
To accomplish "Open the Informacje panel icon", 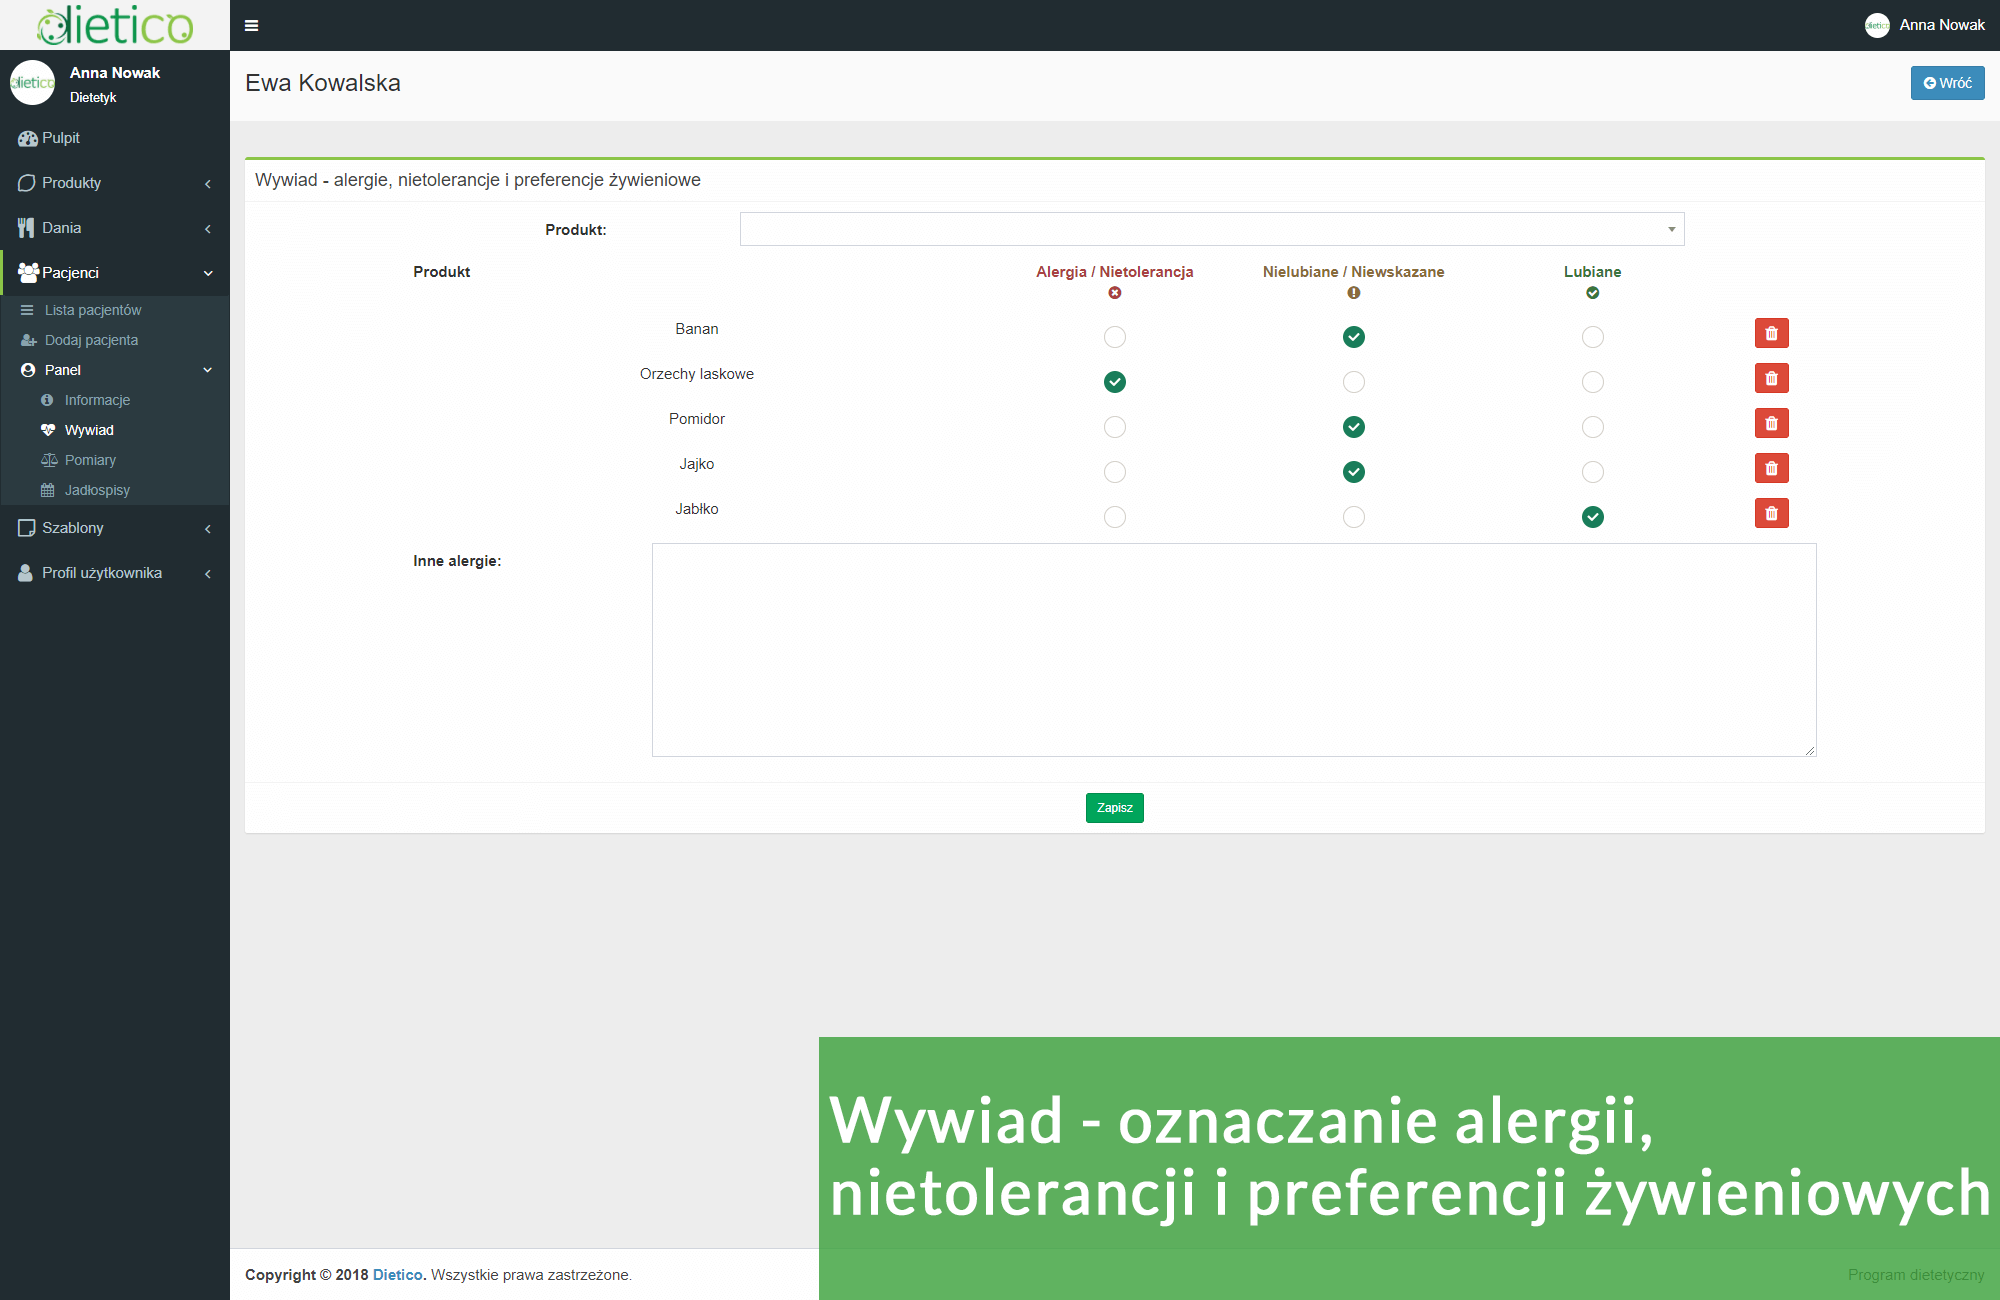I will click(47, 399).
